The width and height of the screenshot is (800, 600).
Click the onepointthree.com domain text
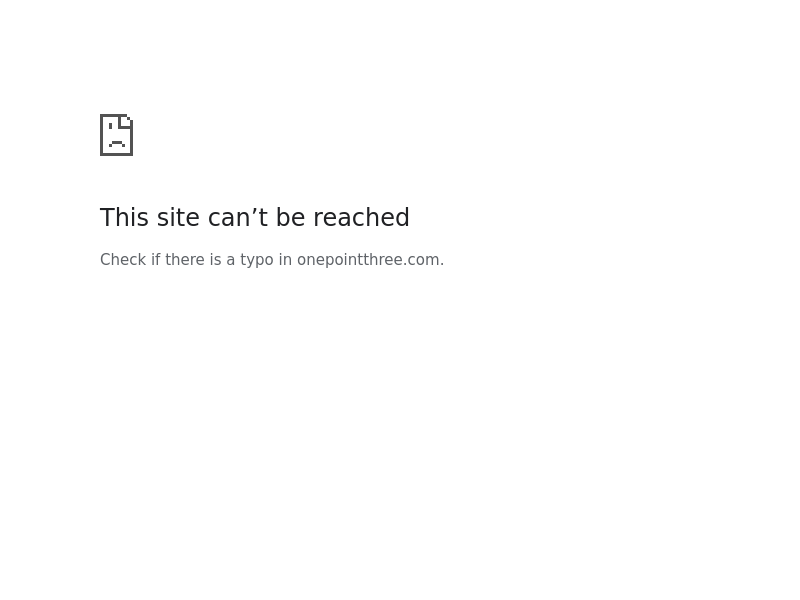[x=368, y=260]
